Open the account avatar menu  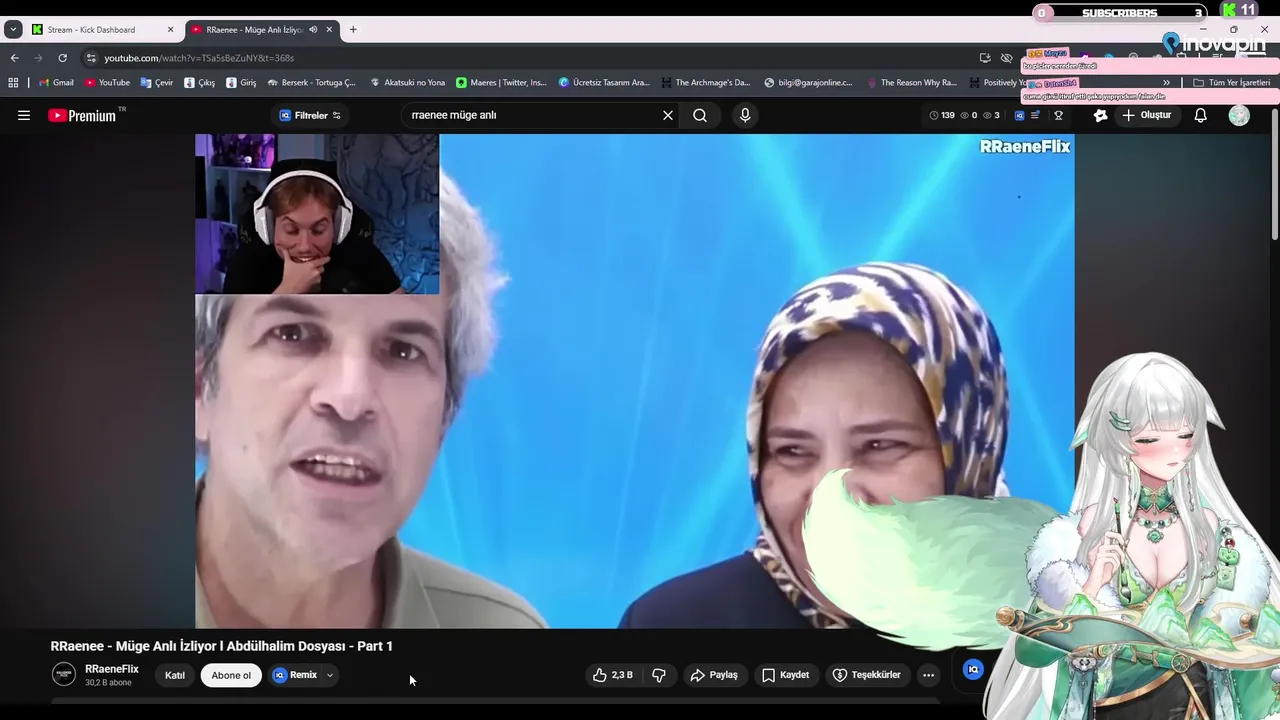[1239, 115]
